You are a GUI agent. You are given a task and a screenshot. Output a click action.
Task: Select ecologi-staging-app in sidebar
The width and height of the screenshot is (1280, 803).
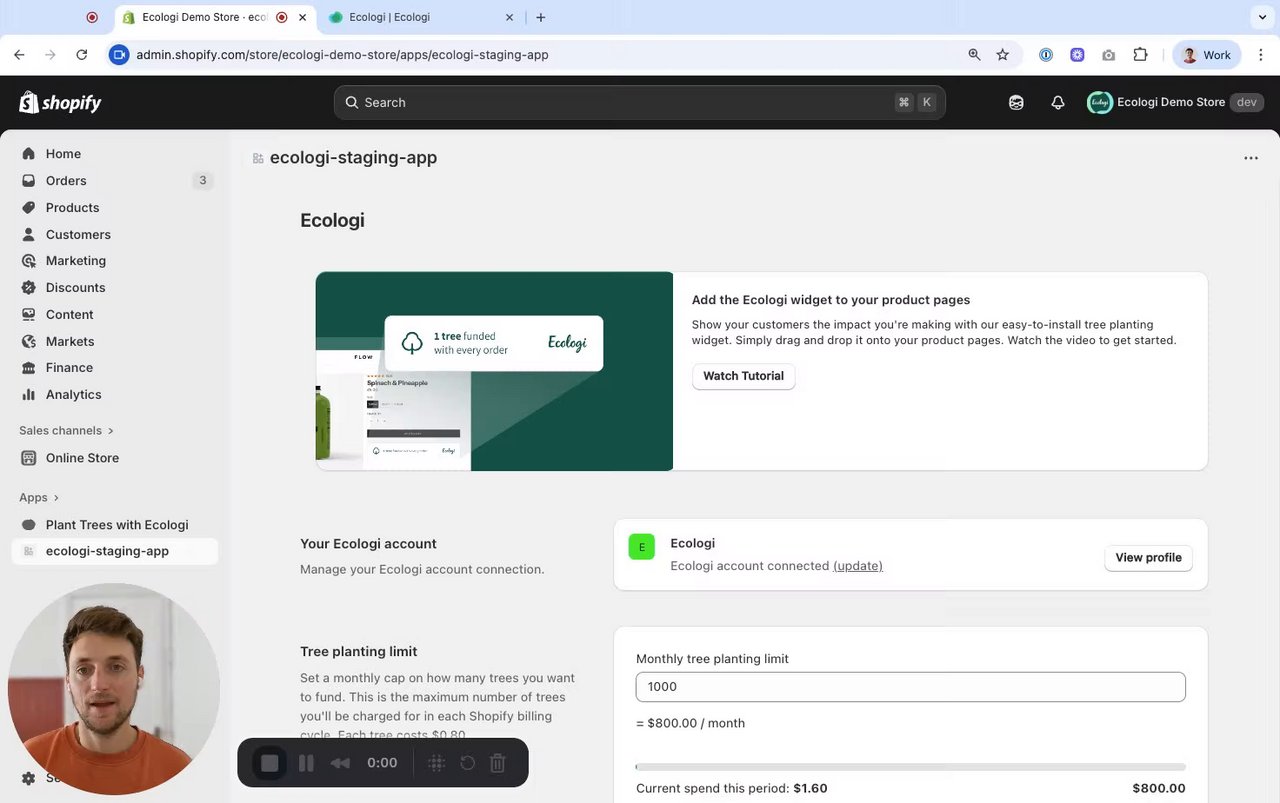click(114, 551)
